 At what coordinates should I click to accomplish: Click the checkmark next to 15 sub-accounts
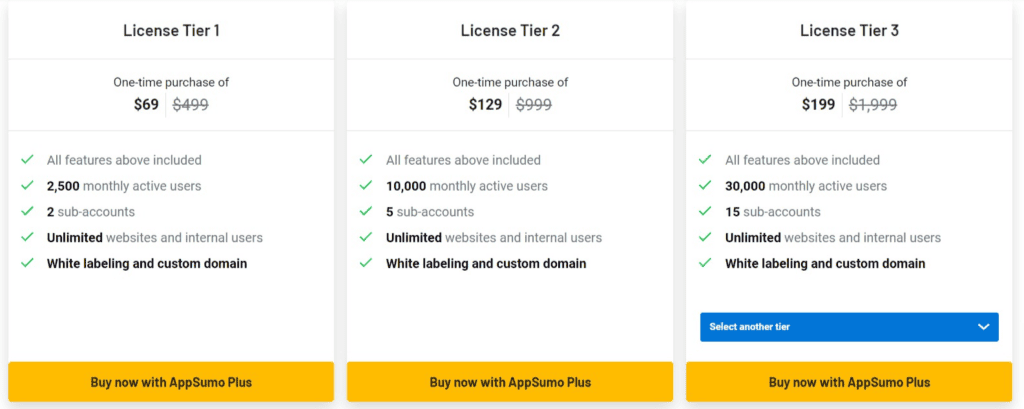(705, 212)
